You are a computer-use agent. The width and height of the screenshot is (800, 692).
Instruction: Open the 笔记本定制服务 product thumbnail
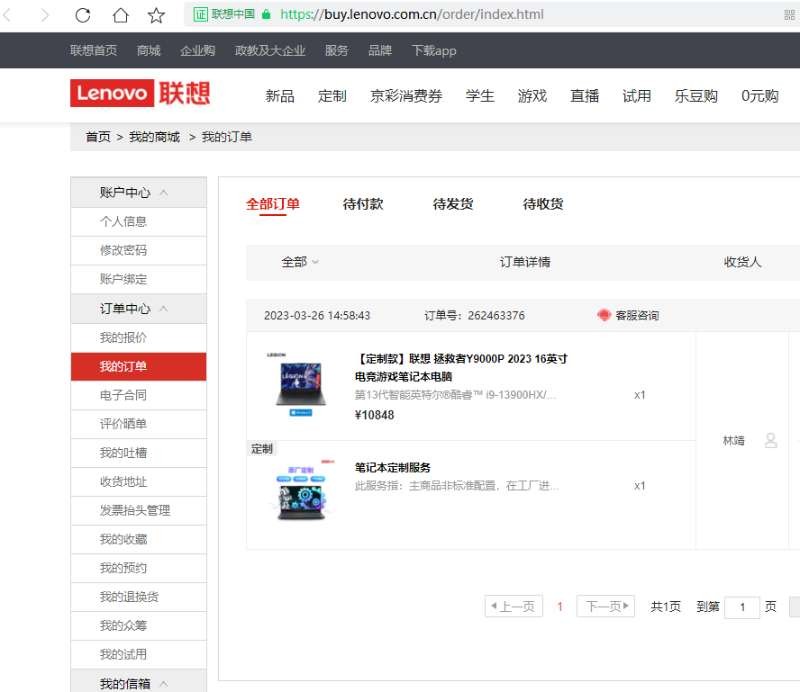point(301,490)
